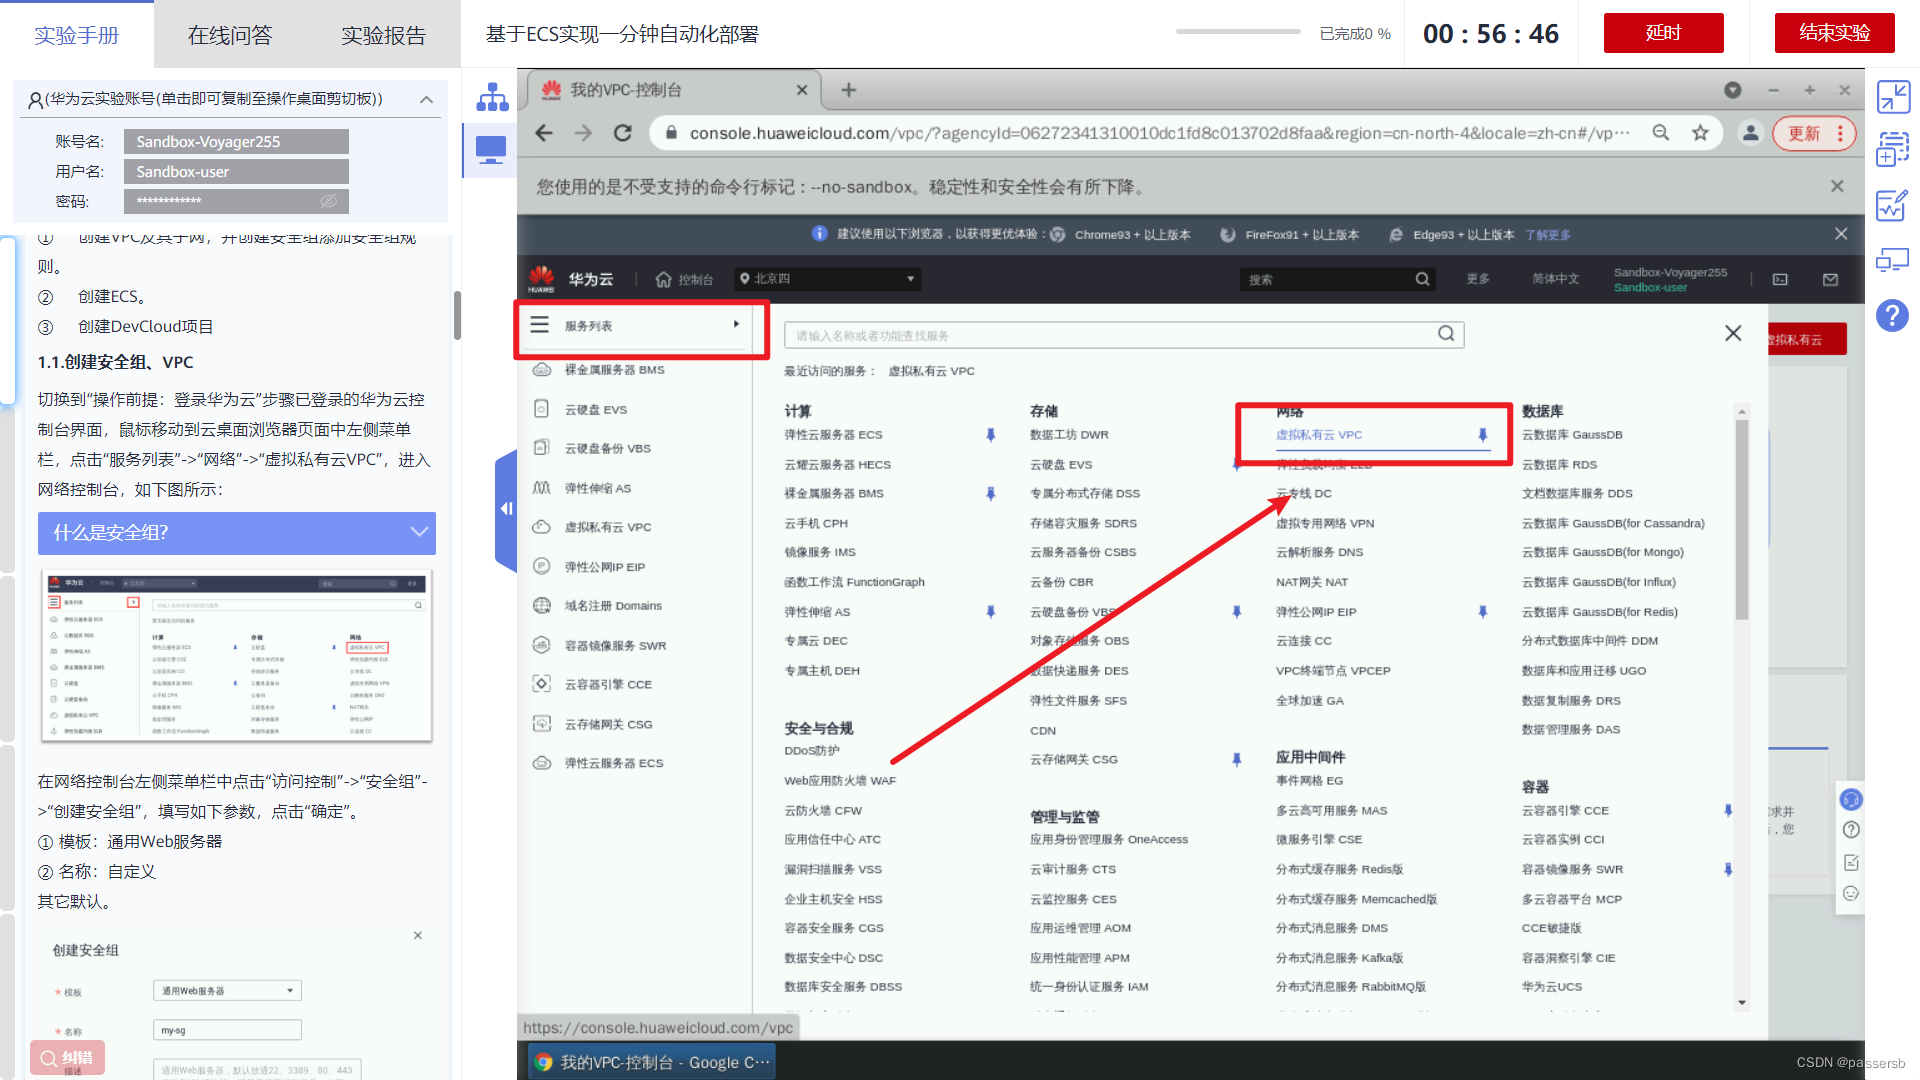Click the 了解更多 link in browser notice
The image size is (1920, 1080).
point(1548,235)
